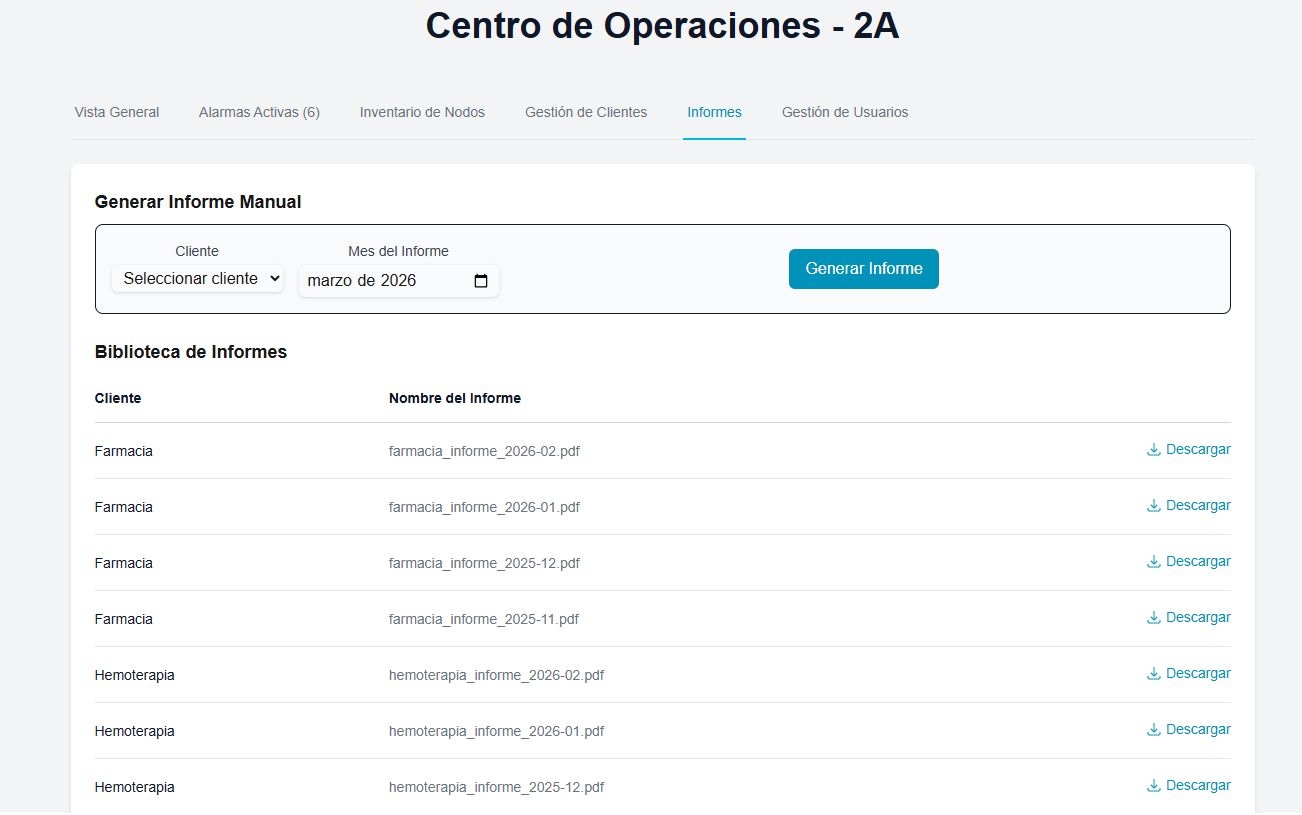Click file name hemoterapia_informe_2026-01.pdf
The height and width of the screenshot is (815, 1302).
pos(496,732)
